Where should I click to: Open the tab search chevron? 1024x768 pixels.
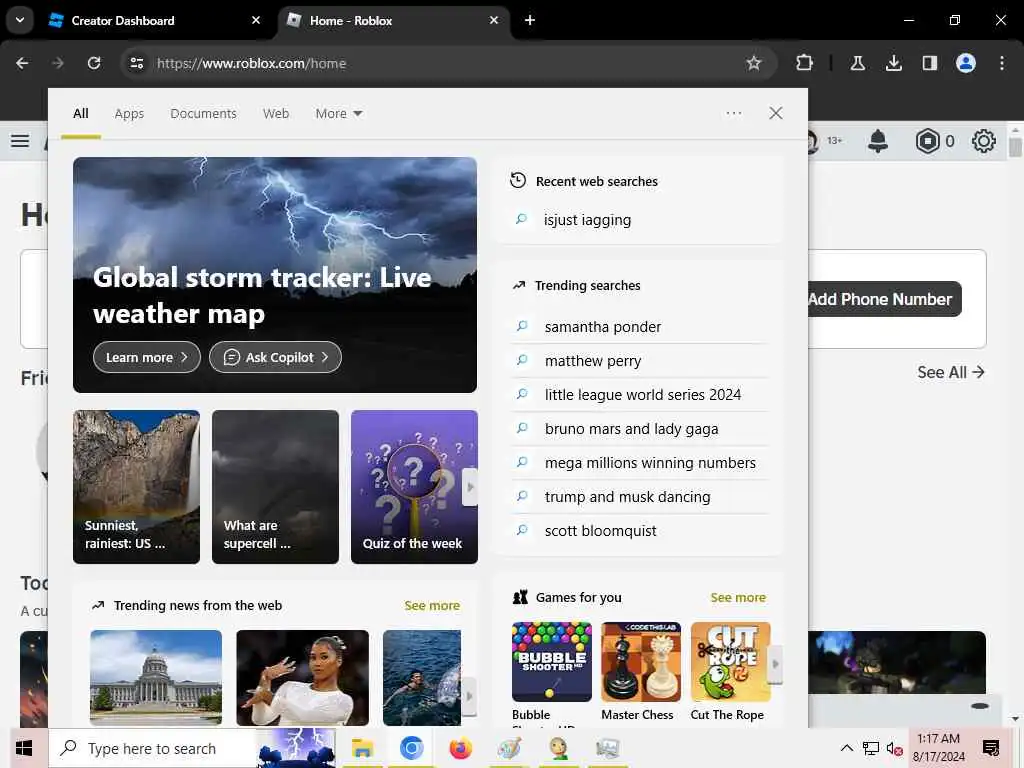coord(20,20)
